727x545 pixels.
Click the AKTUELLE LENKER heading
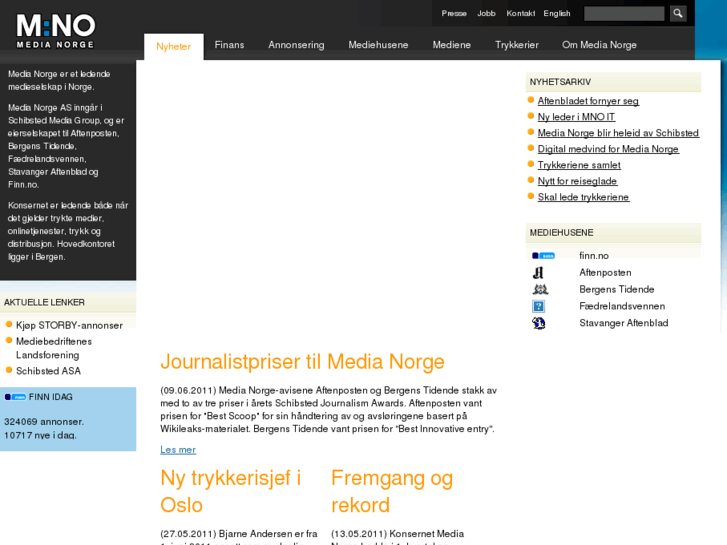(44, 302)
